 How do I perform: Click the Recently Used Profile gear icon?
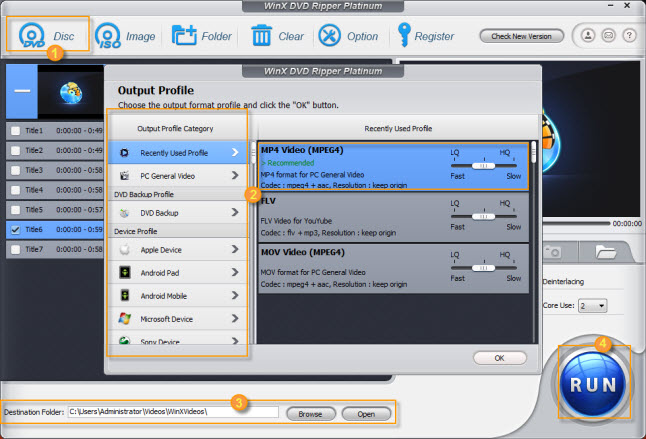124,153
